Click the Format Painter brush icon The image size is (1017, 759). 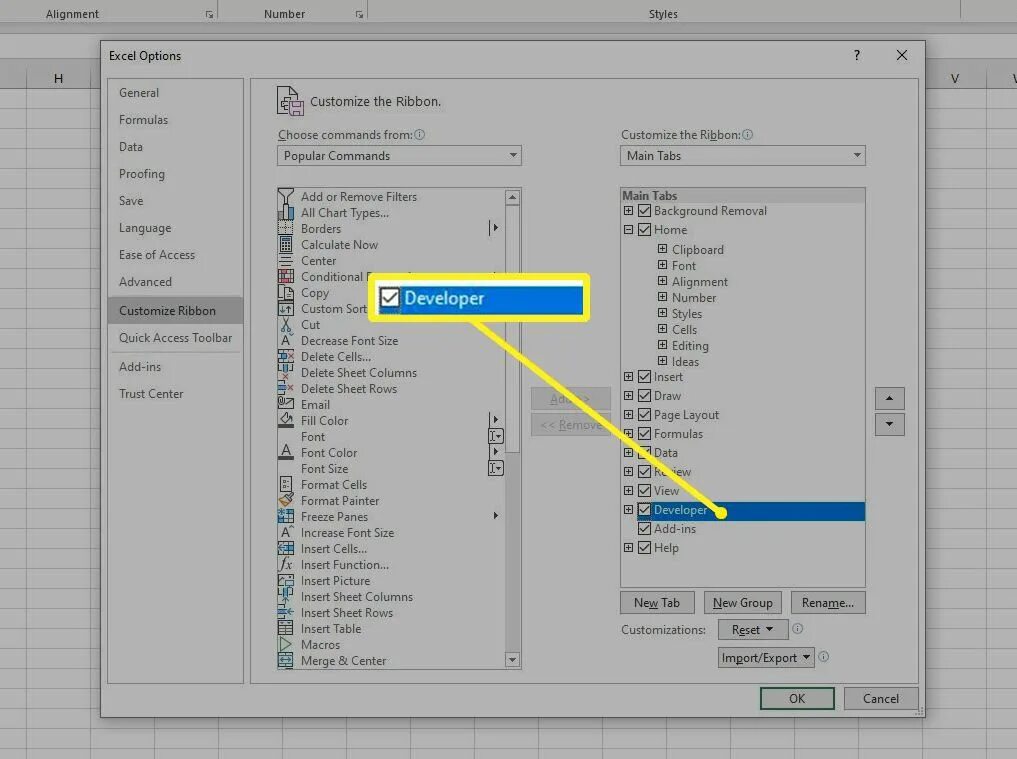click(285, 500)
